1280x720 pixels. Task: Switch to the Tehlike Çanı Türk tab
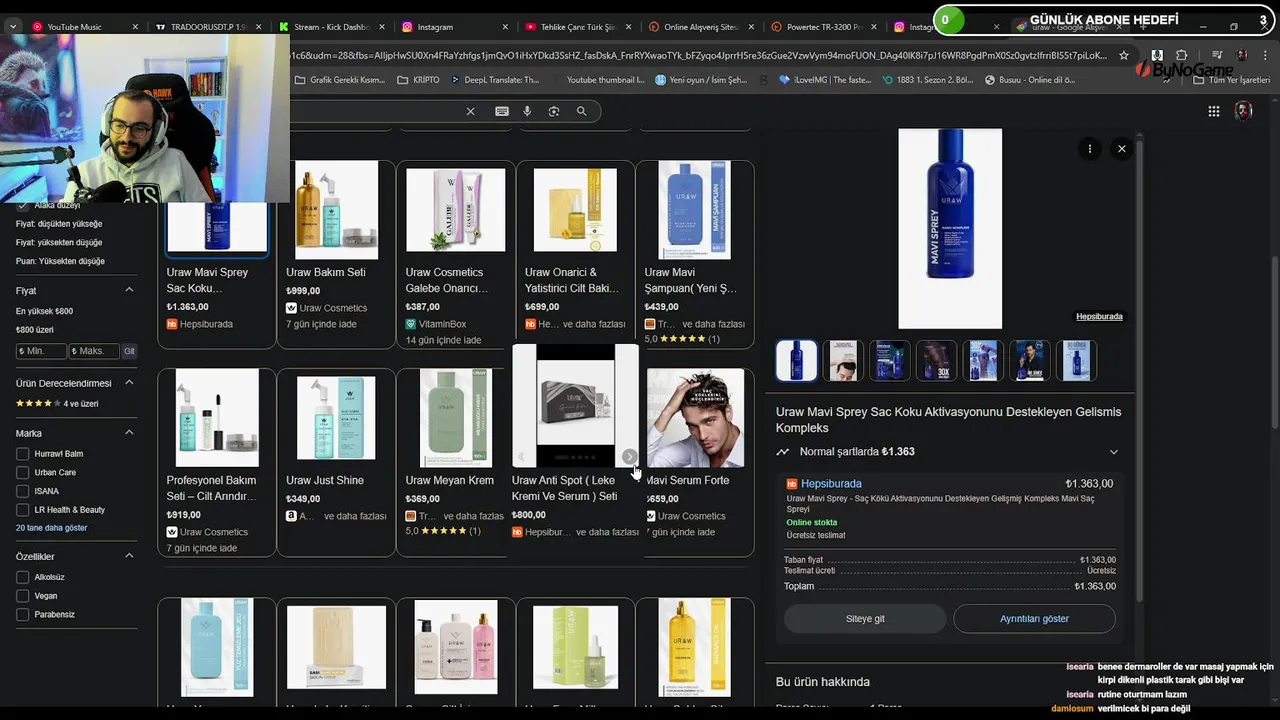(x=577, y=27)
